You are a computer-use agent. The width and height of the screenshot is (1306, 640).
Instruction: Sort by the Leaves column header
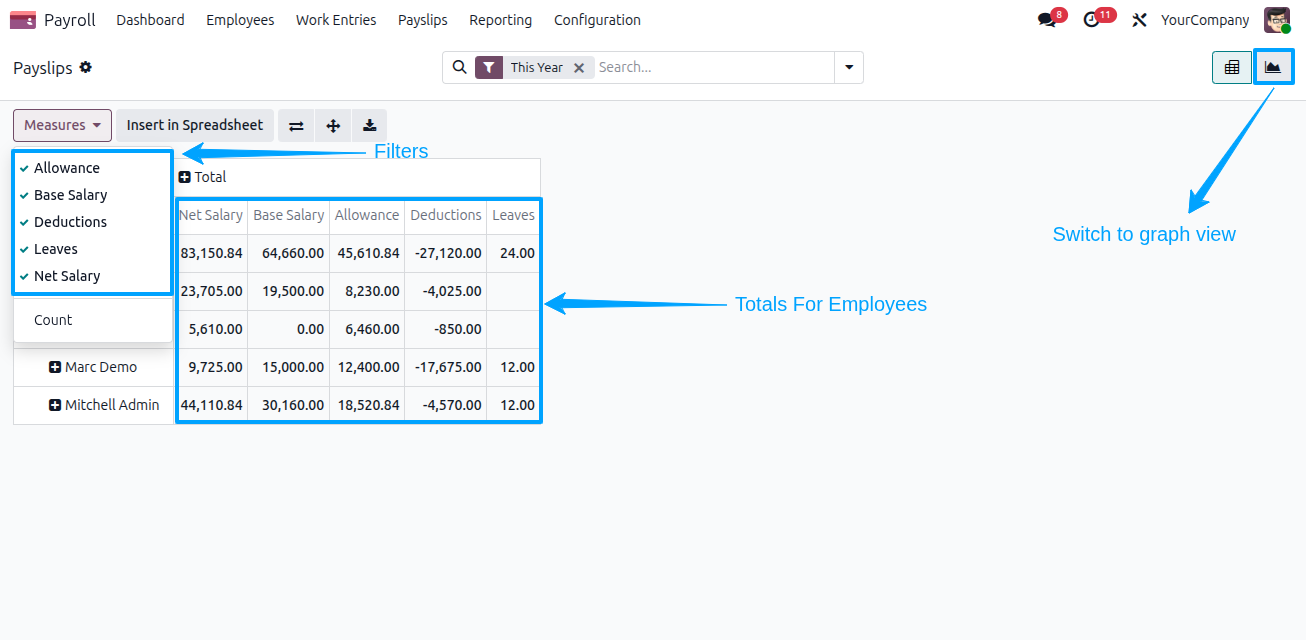(514, 215)
